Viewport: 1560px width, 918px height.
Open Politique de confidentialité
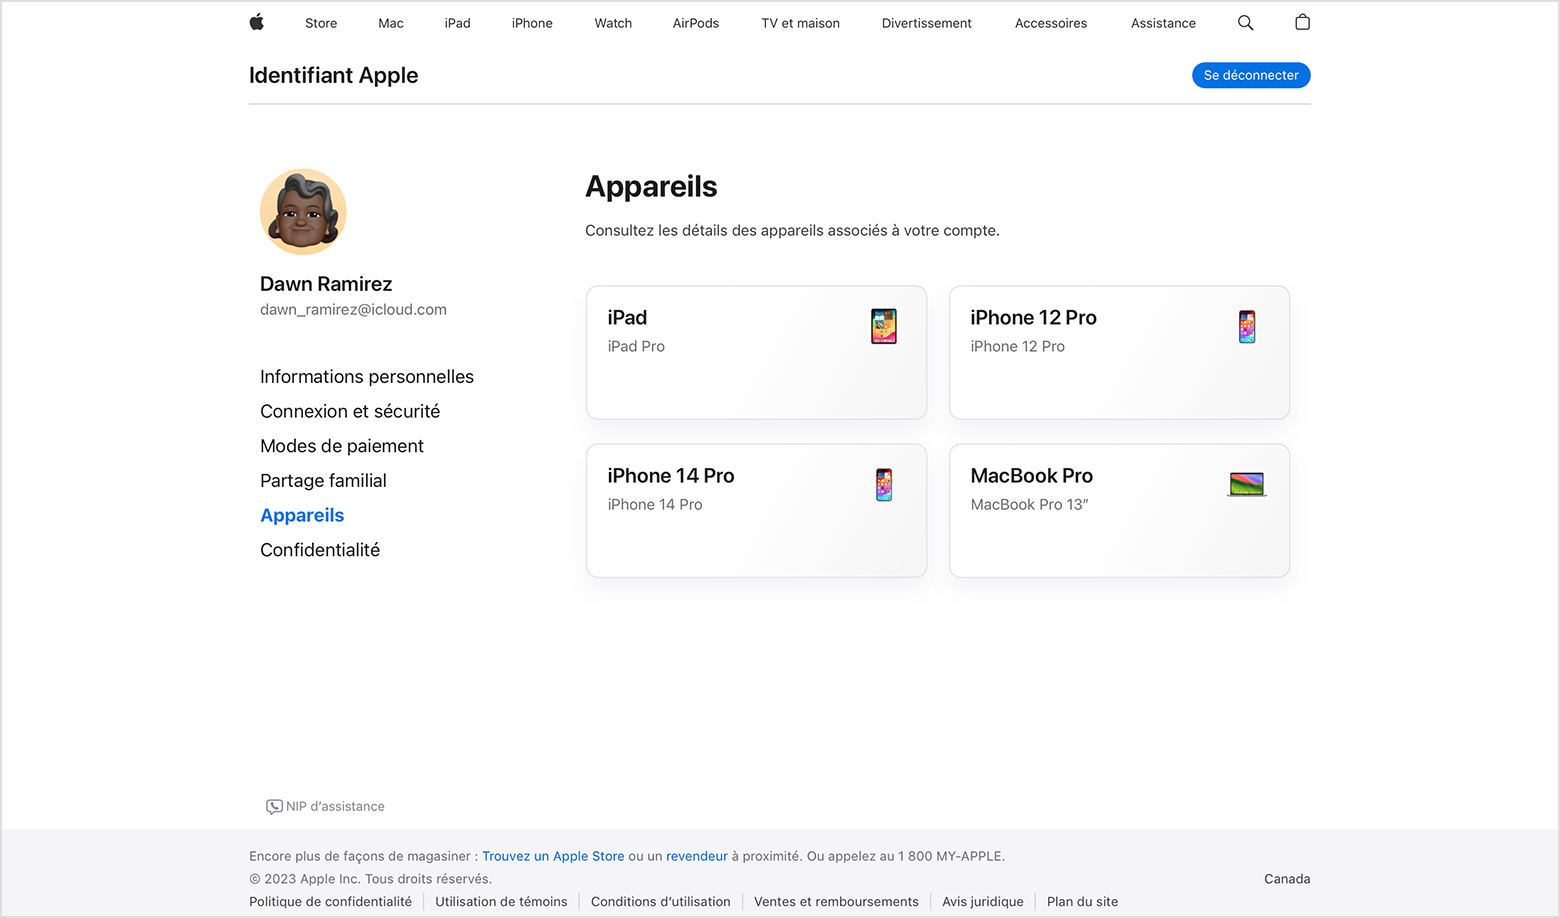(x=330, y=902)
